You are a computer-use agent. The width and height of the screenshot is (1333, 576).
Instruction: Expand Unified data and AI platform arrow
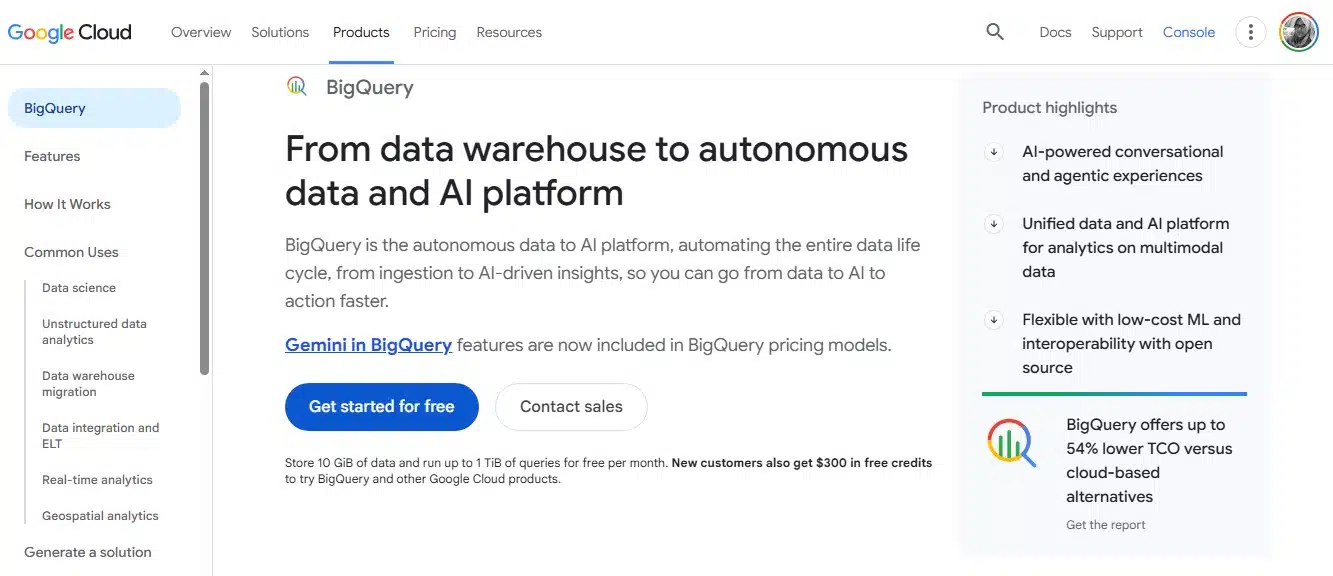[994, 224]
